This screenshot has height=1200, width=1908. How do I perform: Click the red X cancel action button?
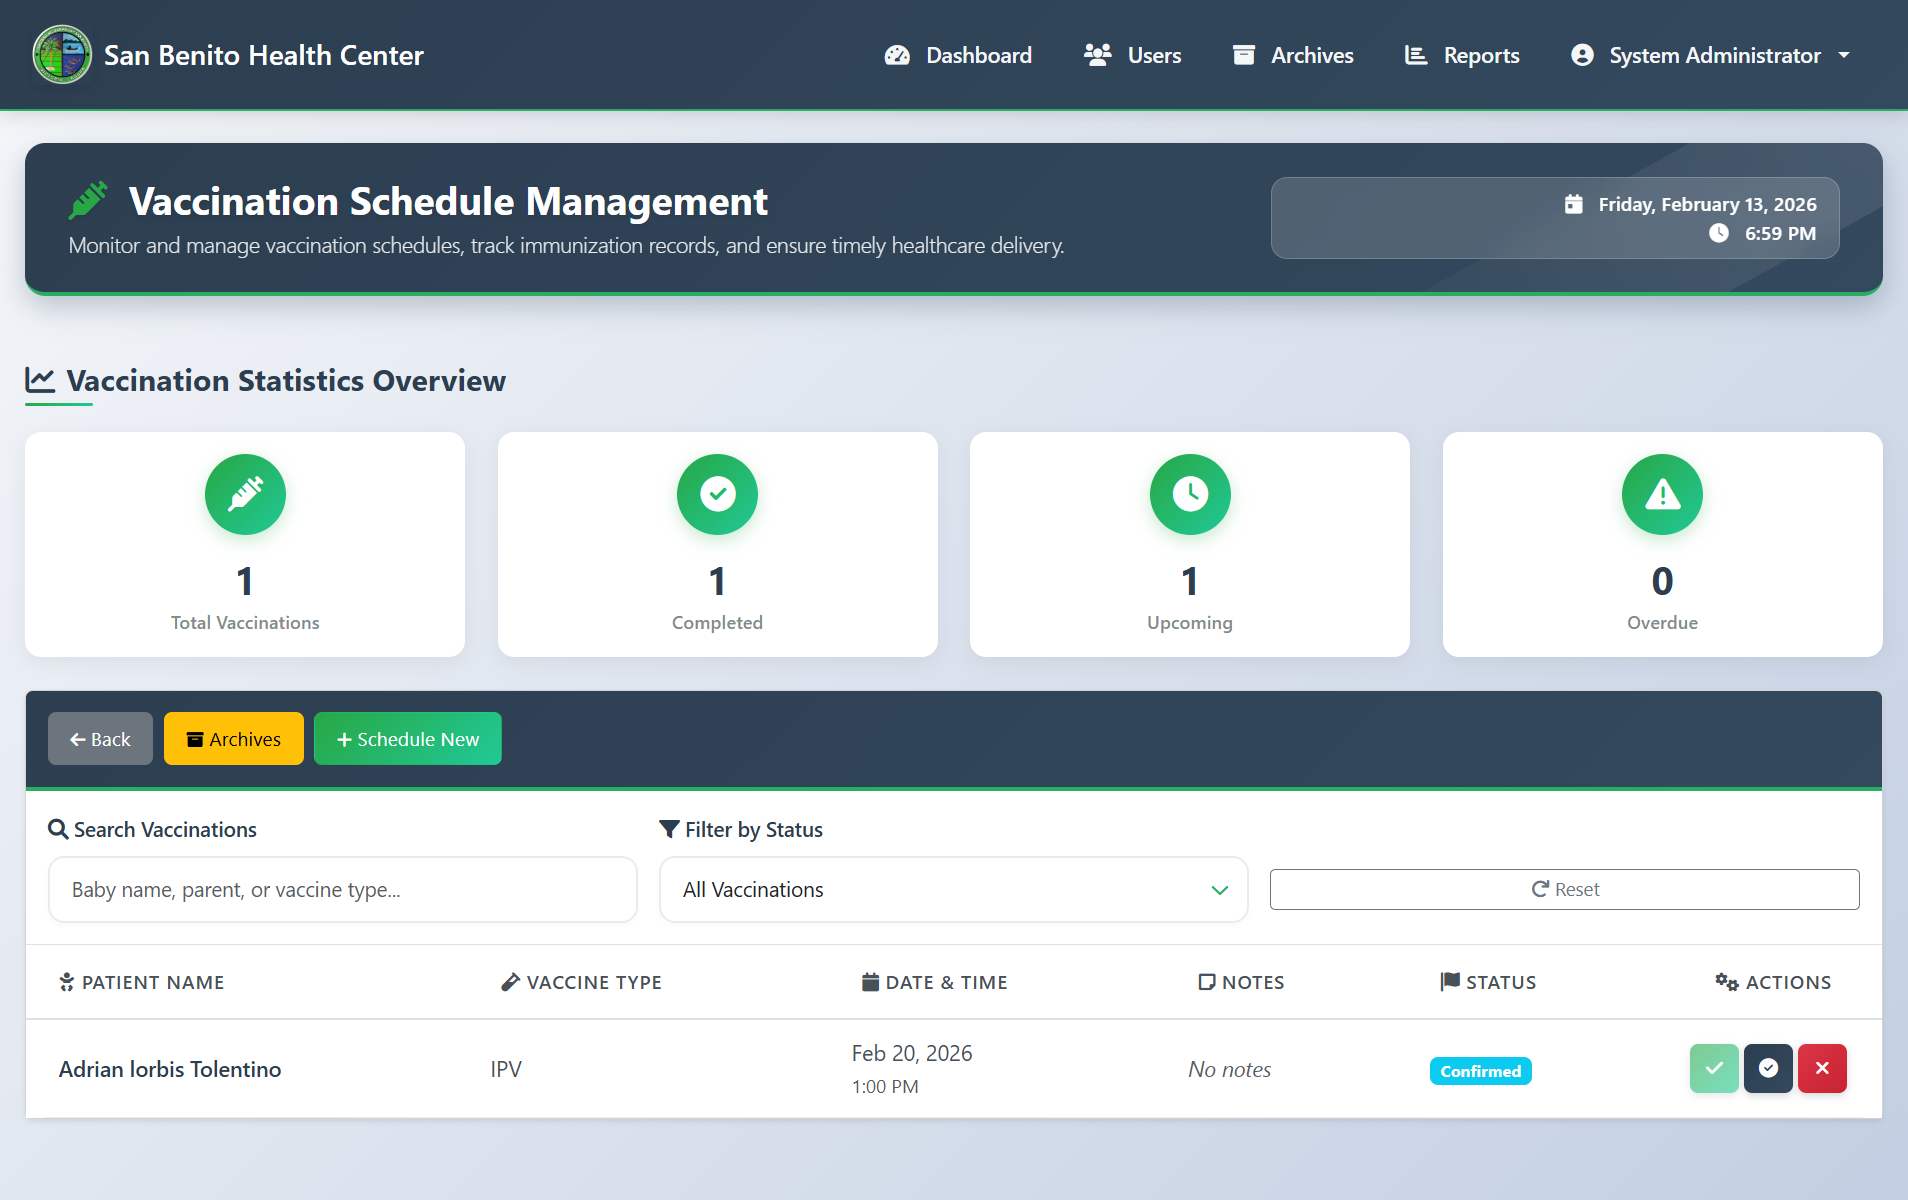pos(1822,1068)
